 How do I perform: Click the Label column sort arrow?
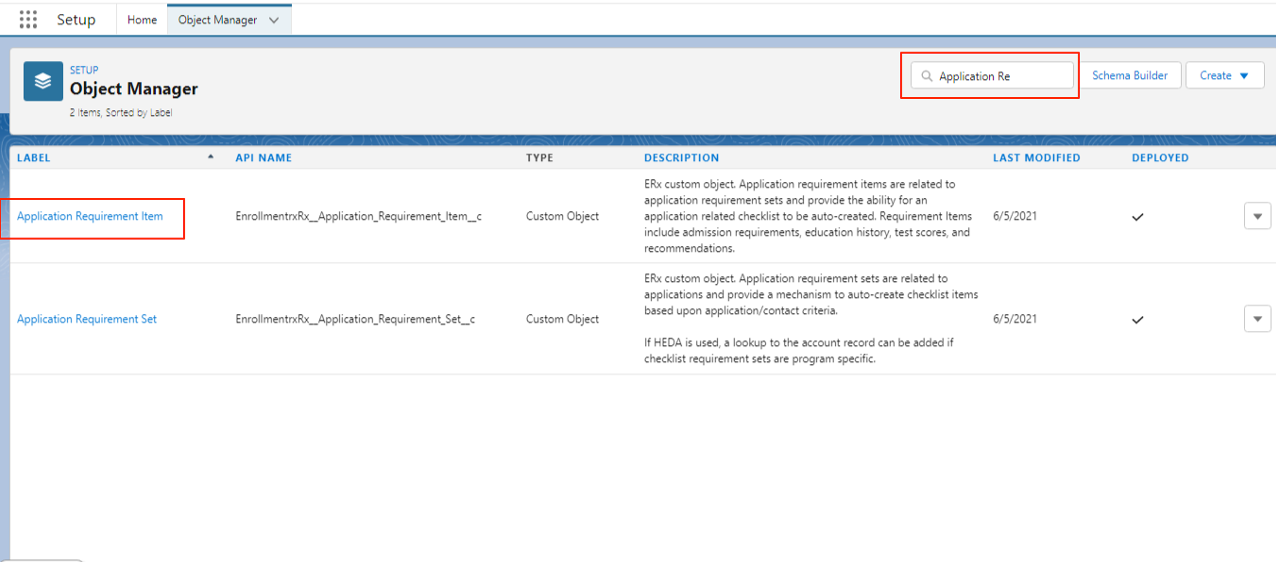pyautogui.click(x=210, y=157)
